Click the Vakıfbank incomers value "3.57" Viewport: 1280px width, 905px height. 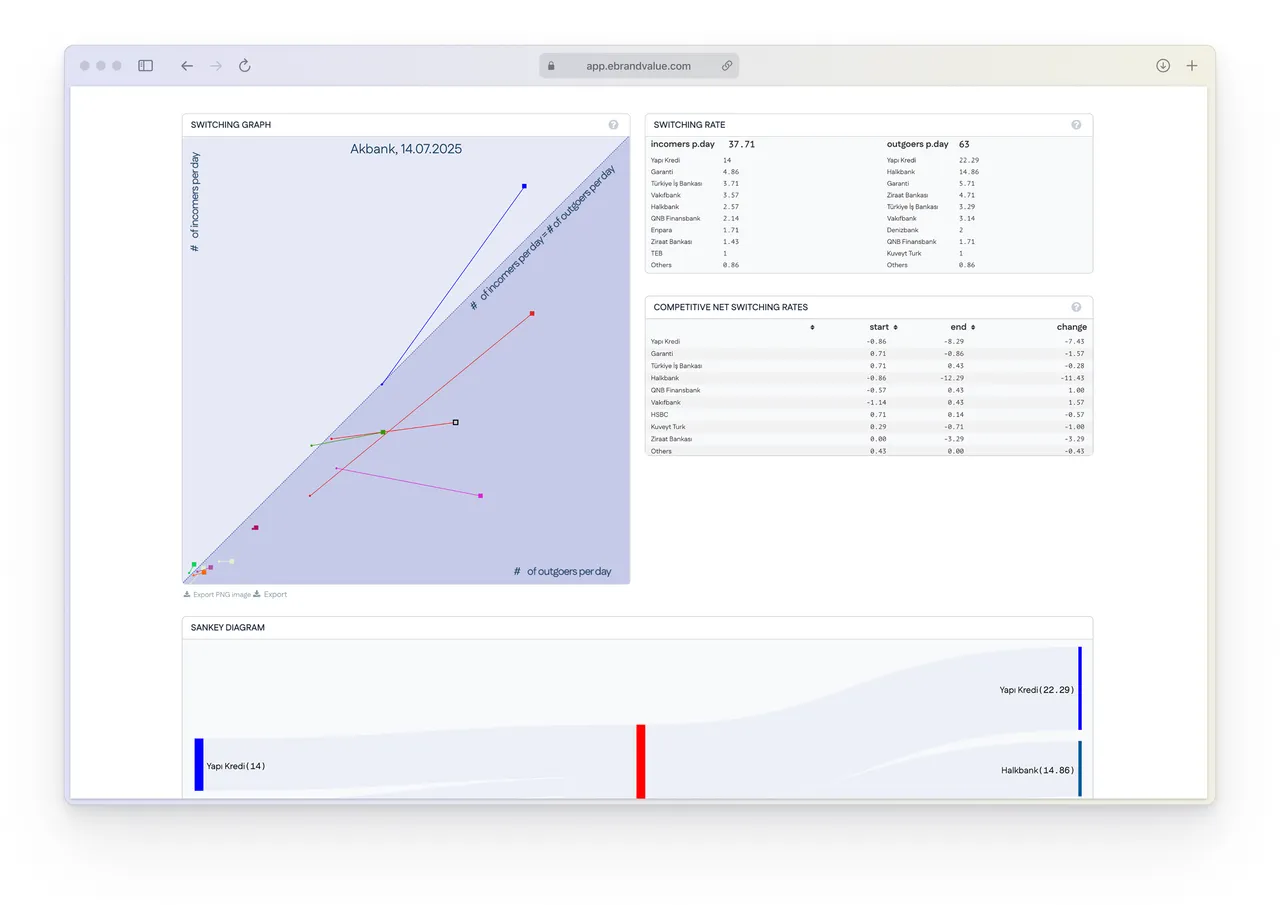click(731, 195)
